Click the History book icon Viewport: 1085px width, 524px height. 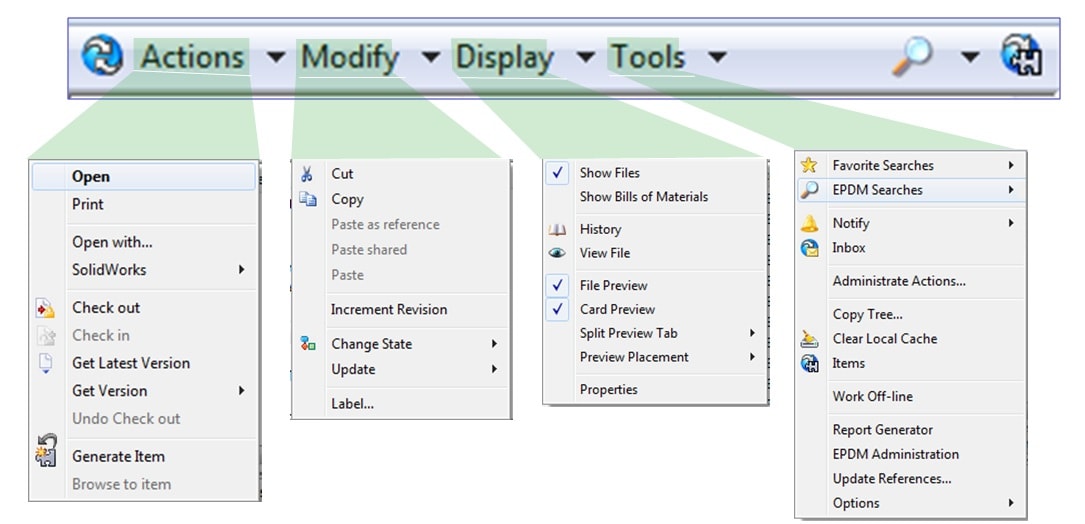coord(557,229)
